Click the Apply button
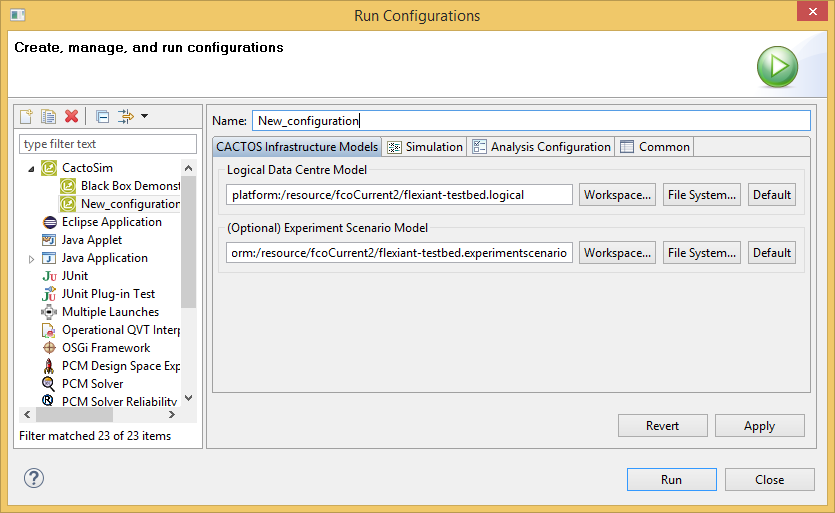 pos(759,426)
